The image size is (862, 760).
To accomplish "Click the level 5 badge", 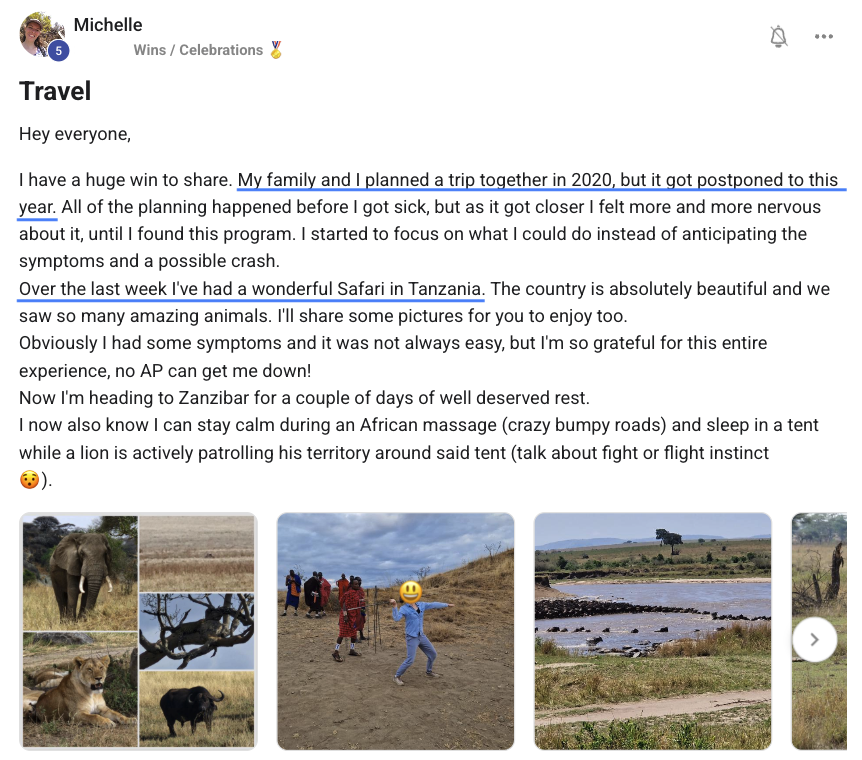I will coord(58,51).
